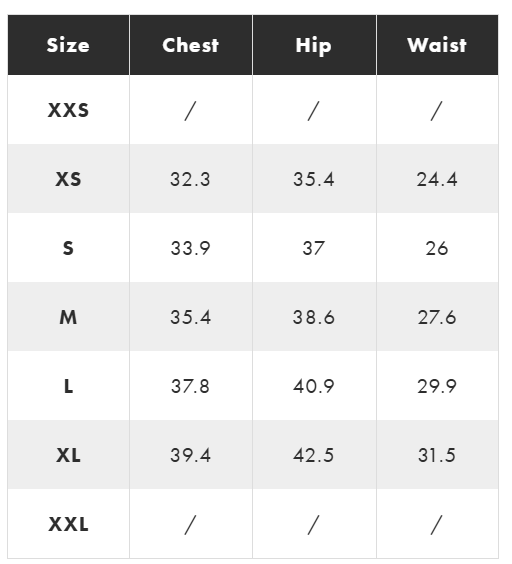Screen dimensions: 512x564
Task: Select the XS size row label
Action: pyautogui.click(x=68, y=179)
